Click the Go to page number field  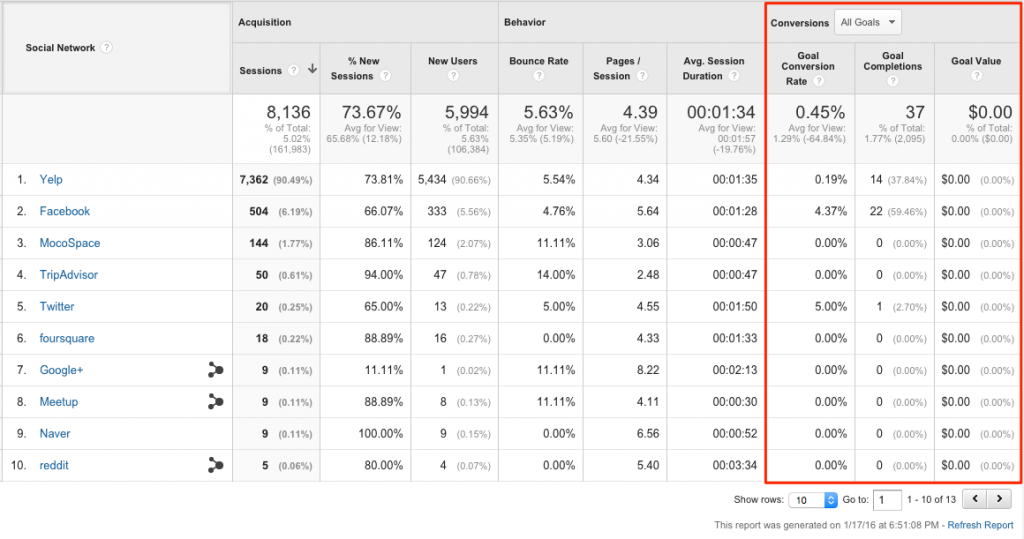[x=887, y=500]
